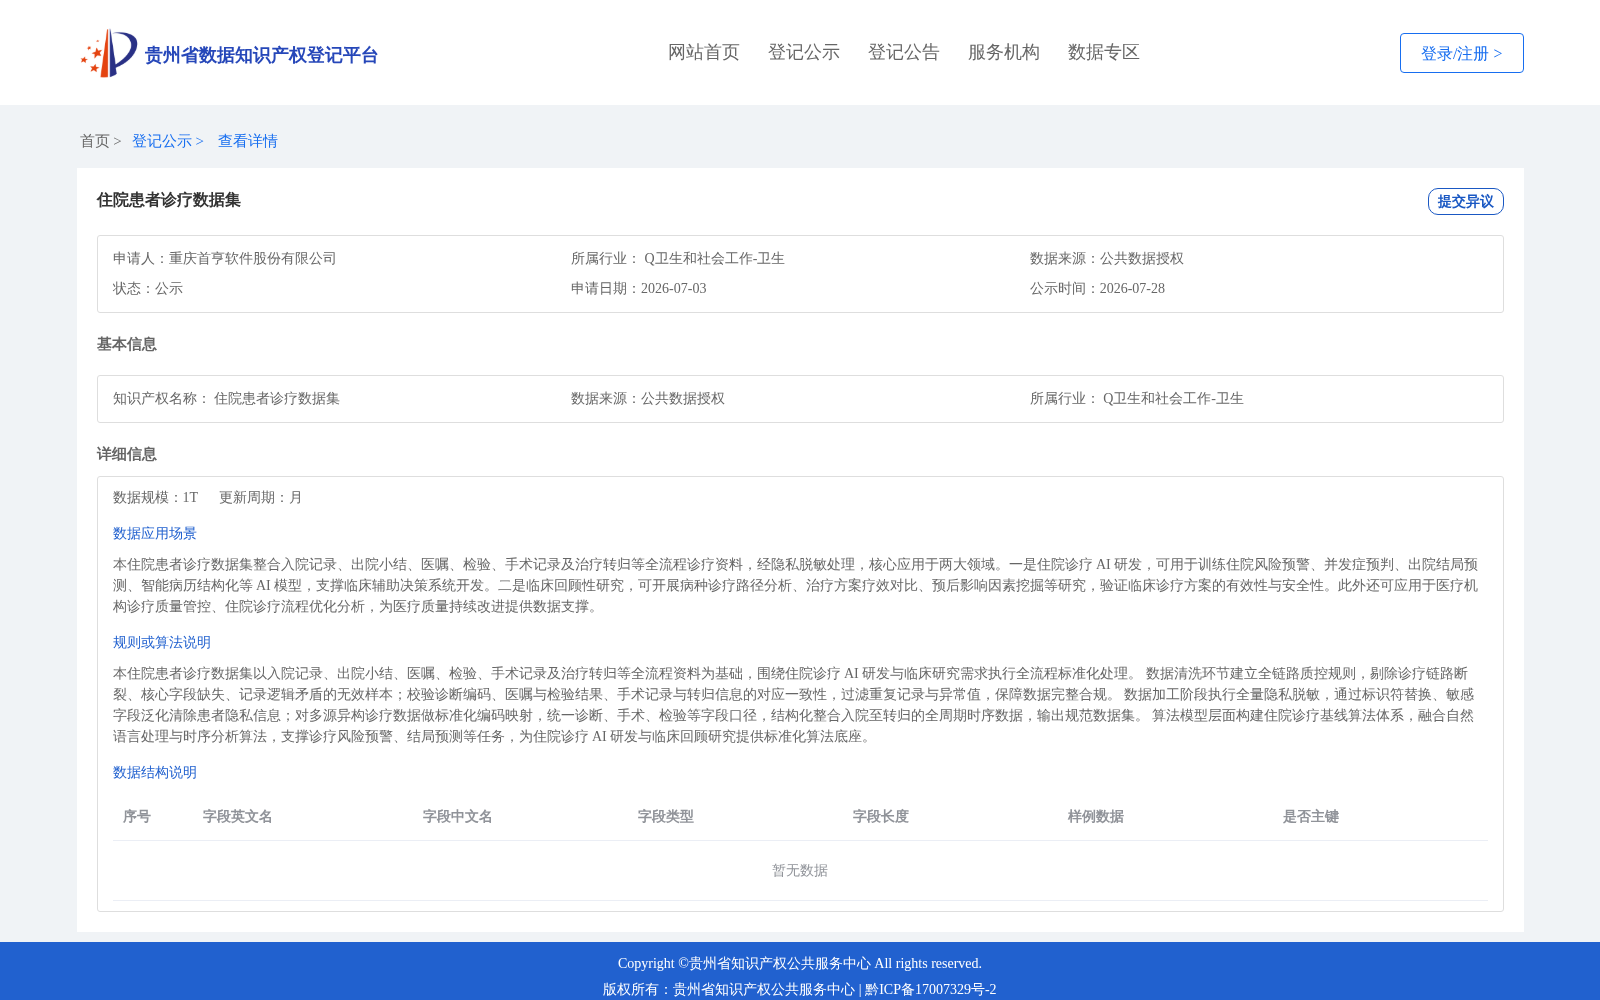
Task: Select 服务机构 navigation item
Action: point(1004,52)
